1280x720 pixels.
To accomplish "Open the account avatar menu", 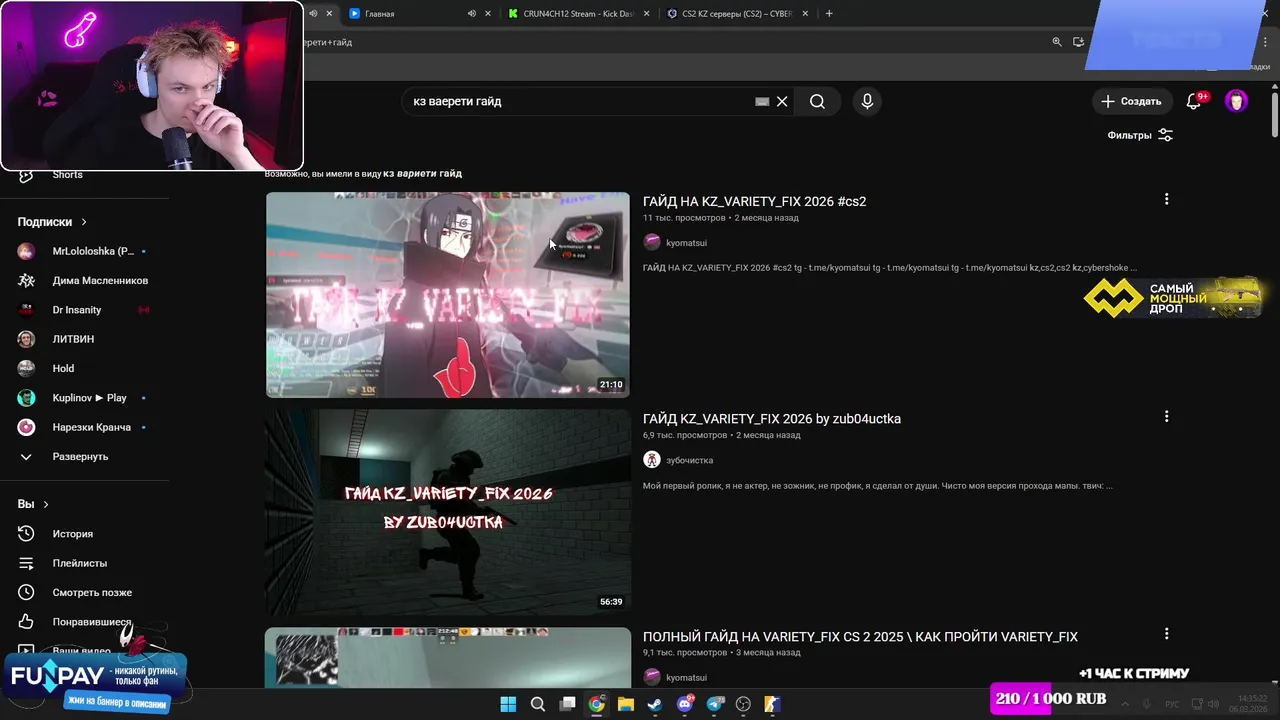I will 1236,101.
